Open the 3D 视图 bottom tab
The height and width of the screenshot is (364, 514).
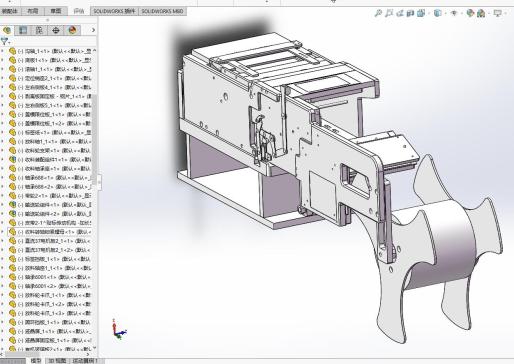(x=57, y=361)
